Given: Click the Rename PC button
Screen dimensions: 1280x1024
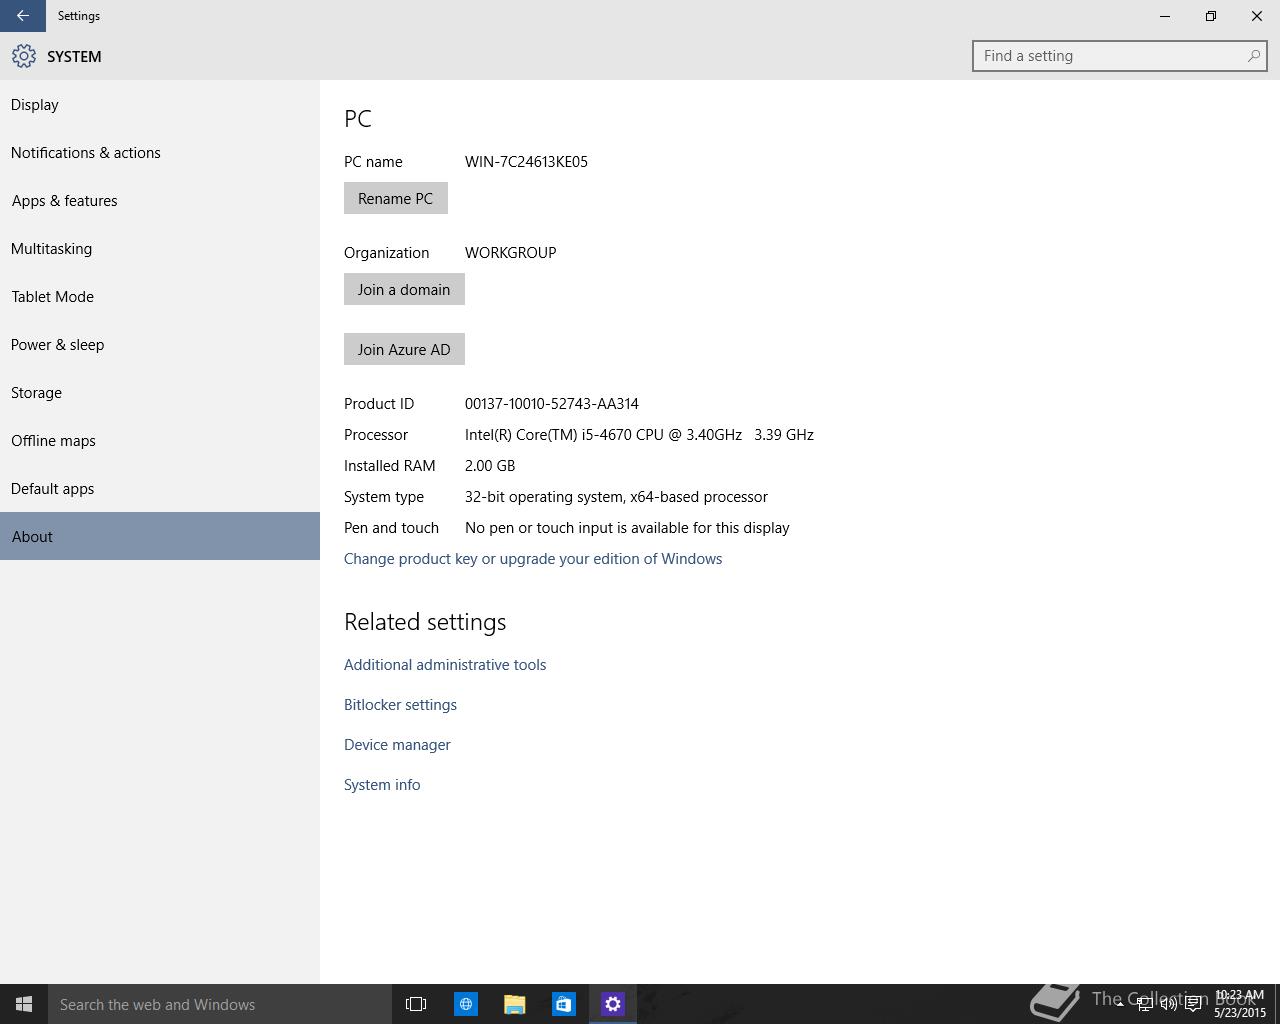Looking at the screenshot, I should pyautogui.click(x=396, y=198).
